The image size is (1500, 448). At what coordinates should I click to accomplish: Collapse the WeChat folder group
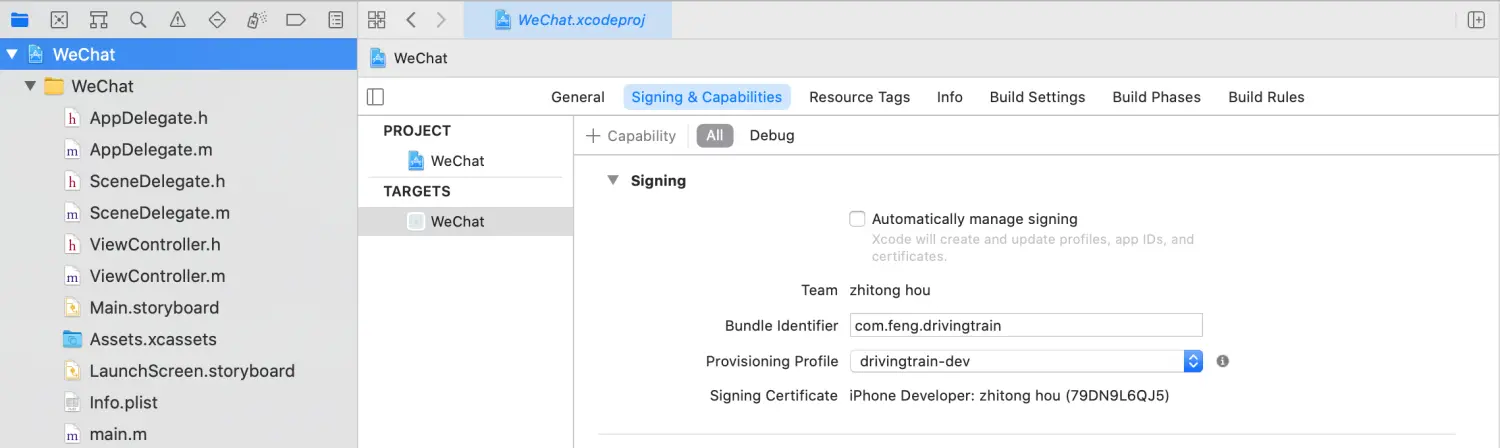30,86
